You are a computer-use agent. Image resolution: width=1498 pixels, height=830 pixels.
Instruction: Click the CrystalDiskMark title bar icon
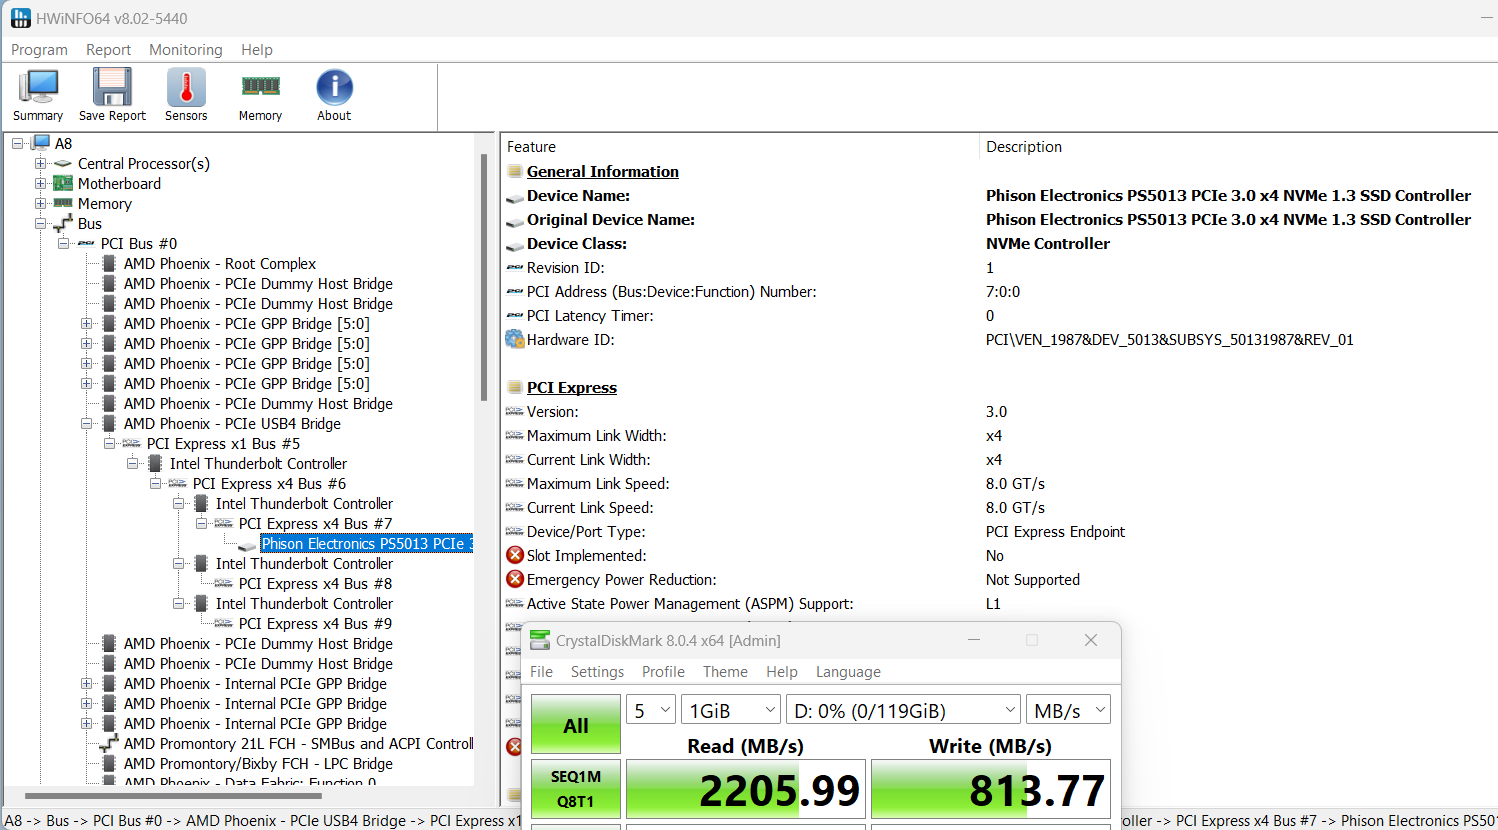[x=540, y=640]
